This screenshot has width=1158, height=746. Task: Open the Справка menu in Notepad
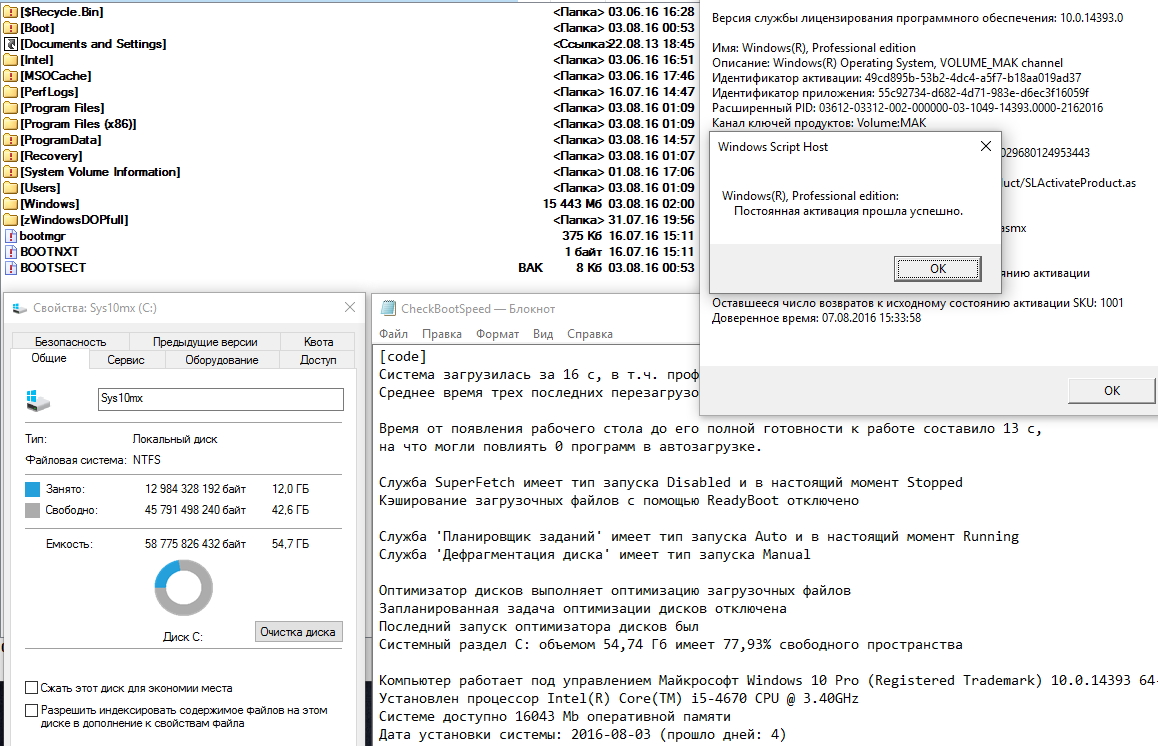click(x=589, y=334)
